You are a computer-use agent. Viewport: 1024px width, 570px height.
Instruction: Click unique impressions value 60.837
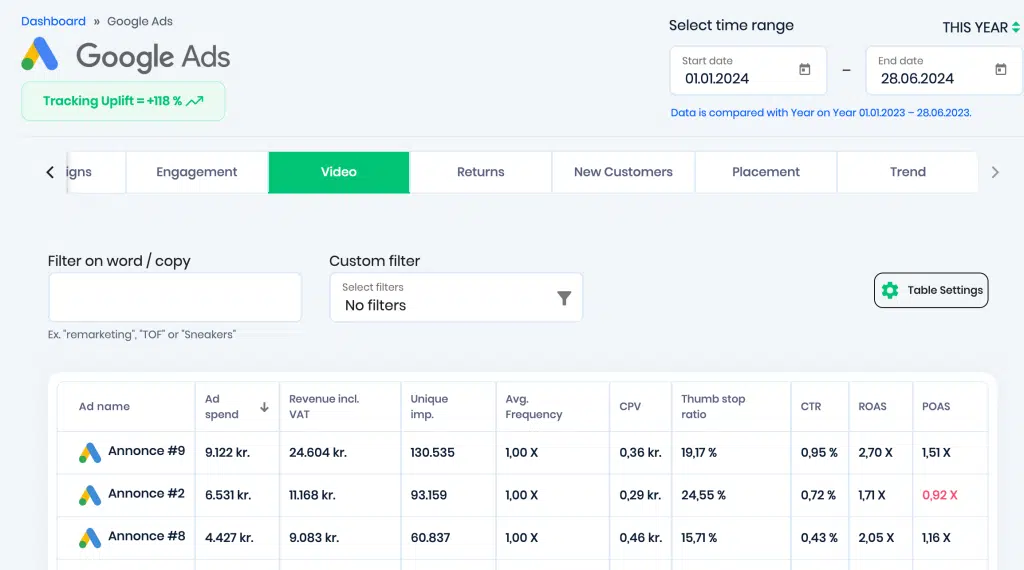coord(430,537)
